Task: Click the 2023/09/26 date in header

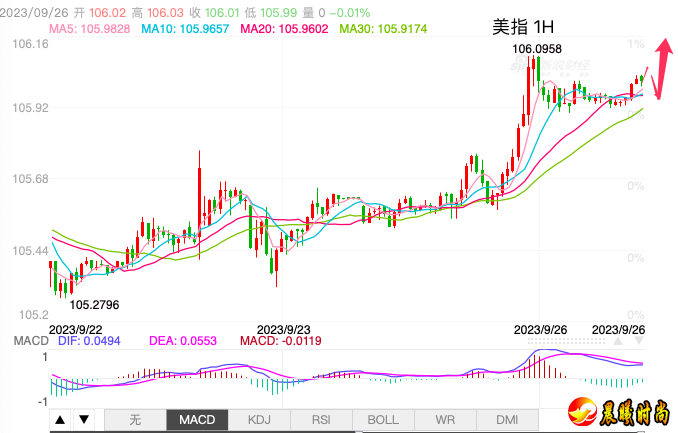Action: [34, 13]
